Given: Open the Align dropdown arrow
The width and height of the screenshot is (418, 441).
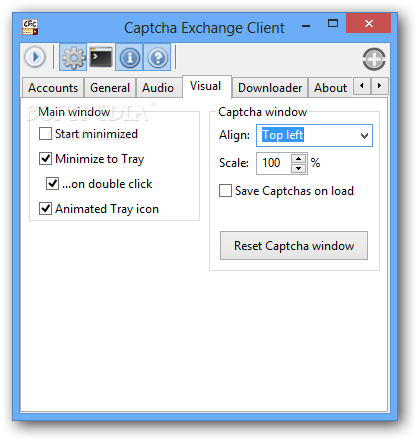Looking at the screenshot, I should pyautogui.click(x=364, y=135).
